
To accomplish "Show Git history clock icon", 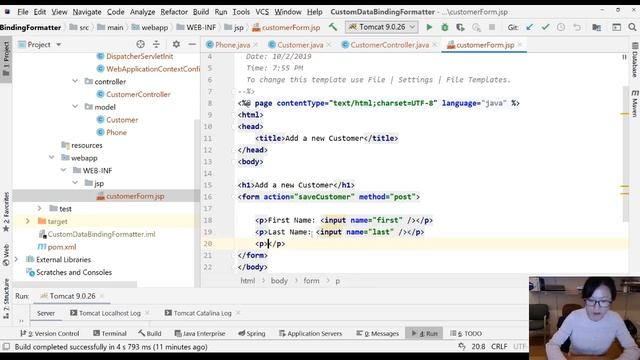I will 561,27.
